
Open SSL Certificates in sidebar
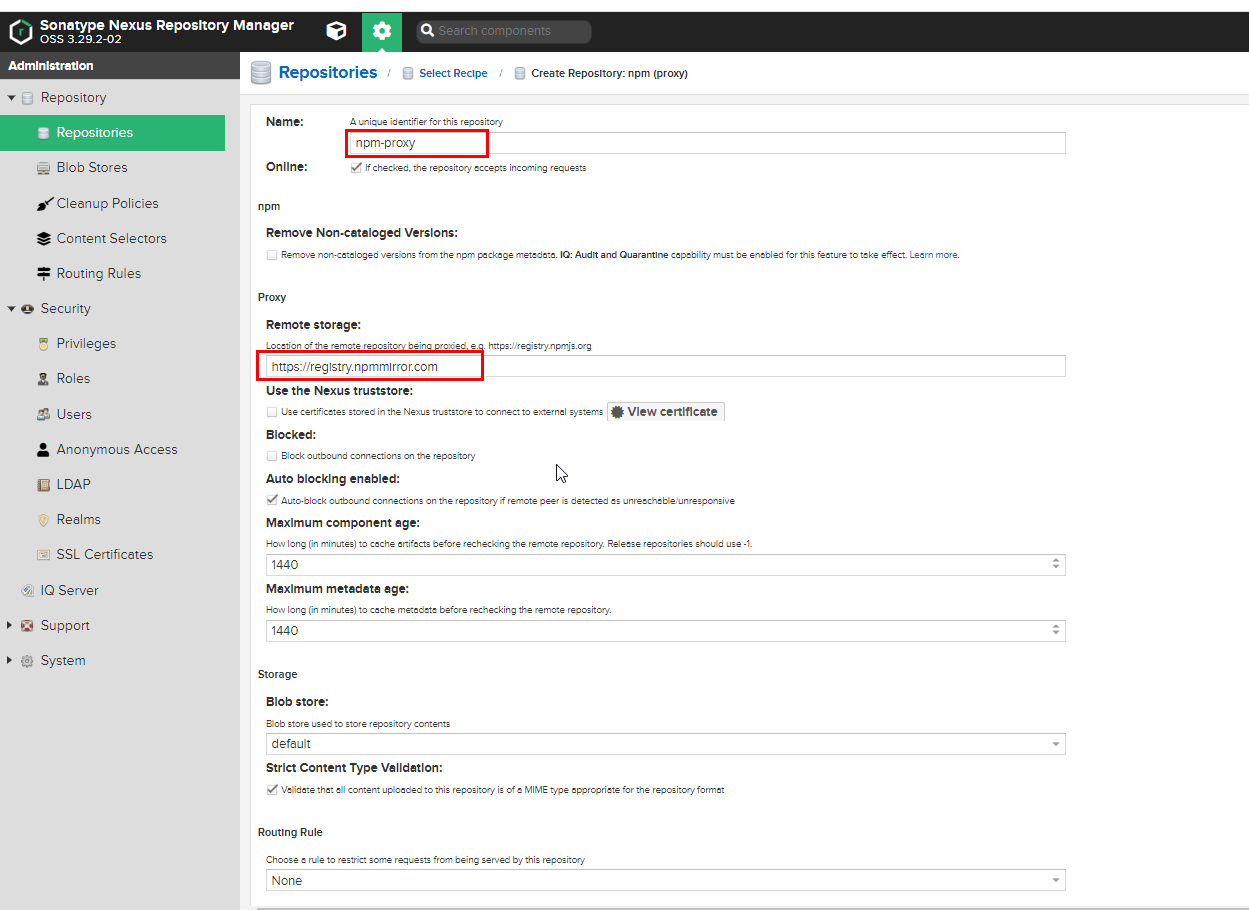coord(105,555)
